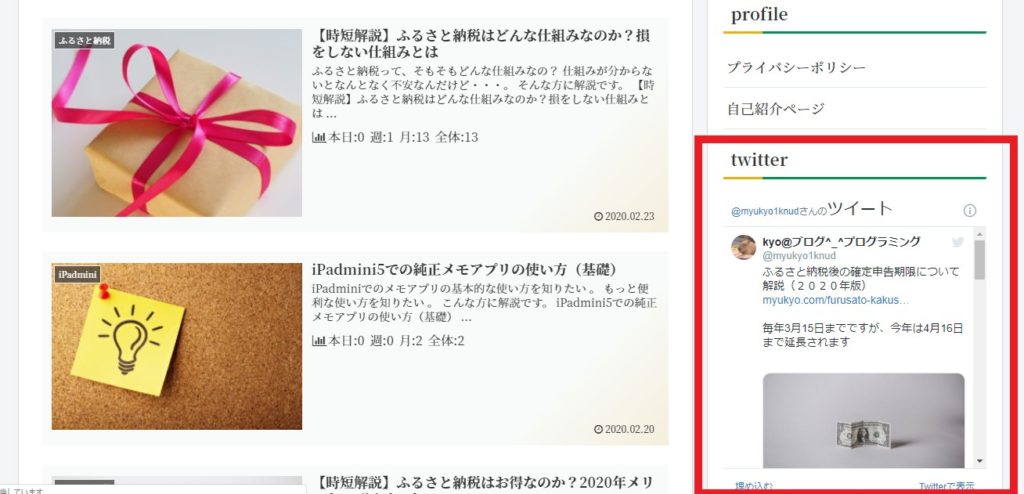Click the Twitter bird icon in tweet
This screenshot has width=1024, height=494.
[957, 242]
